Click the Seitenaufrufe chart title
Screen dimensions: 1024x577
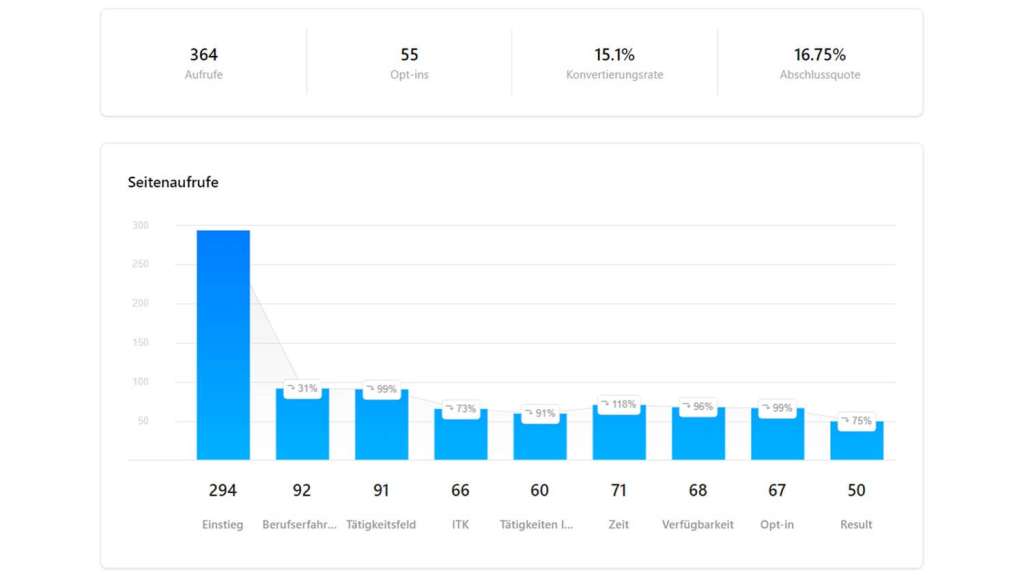tap(175, 183)
